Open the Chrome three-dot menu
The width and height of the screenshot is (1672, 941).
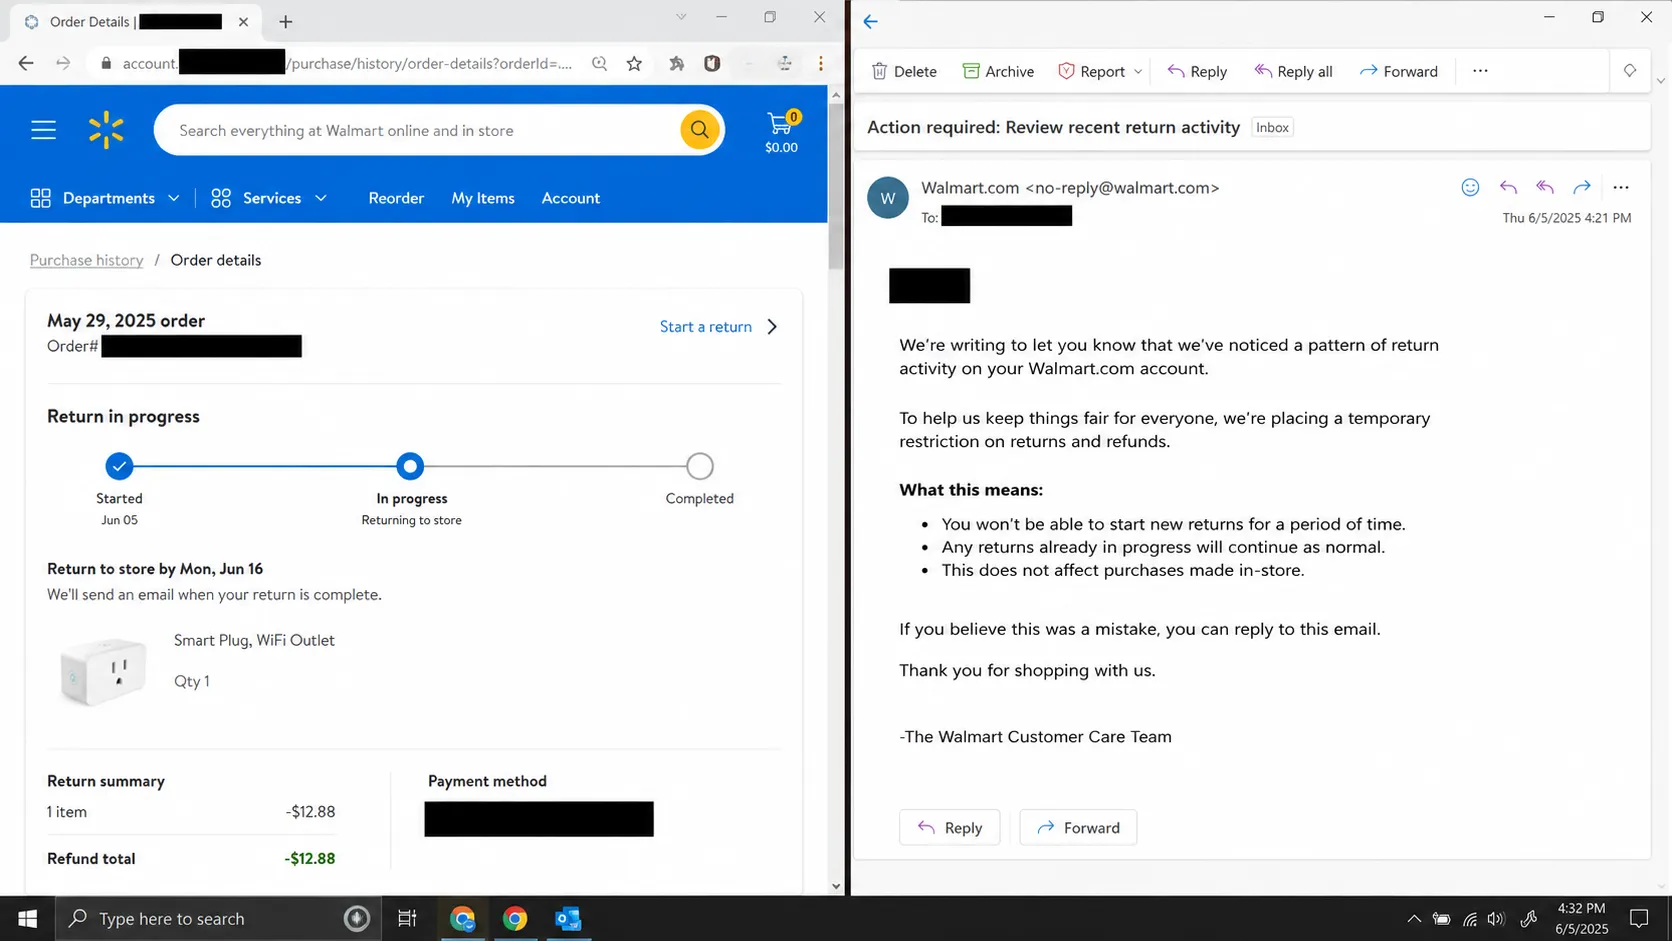click(x=821, y=64)
